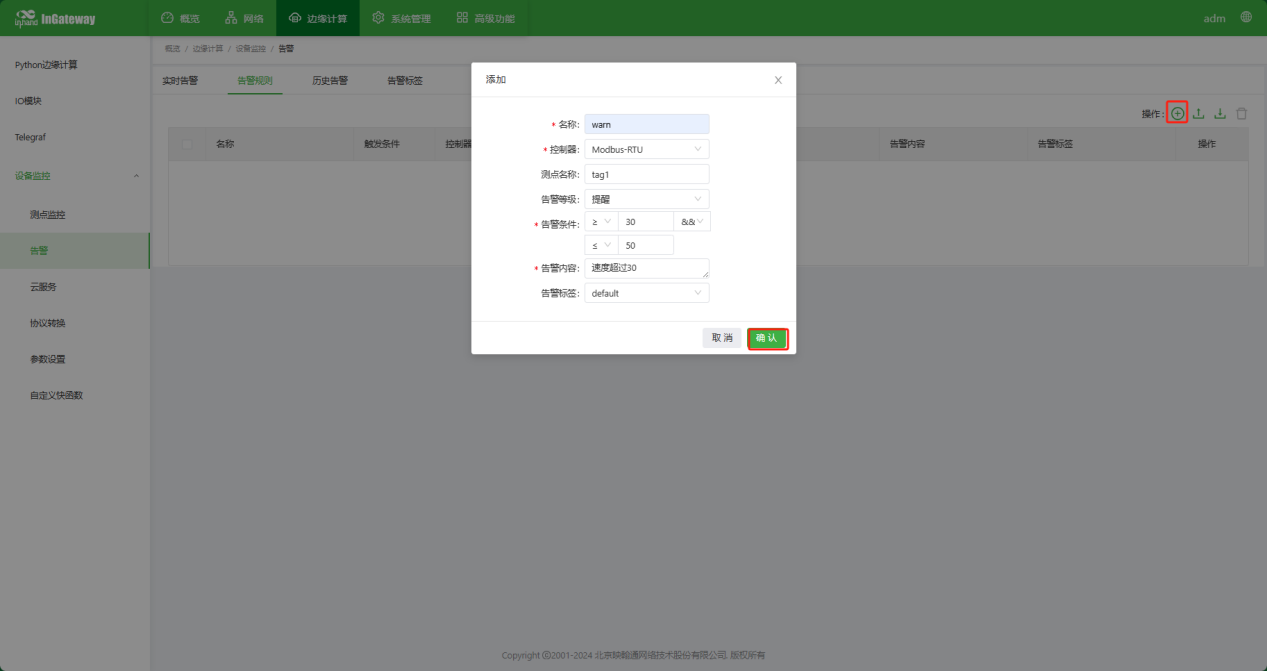Click the 操作 table column header
The image size is (1267, 671).
pyautogui.click(x=1207, y=144)
